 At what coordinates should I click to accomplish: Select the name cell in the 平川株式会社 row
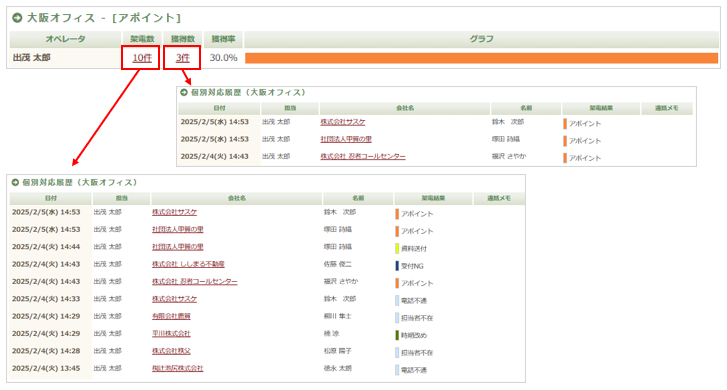(x=331, y=333)
